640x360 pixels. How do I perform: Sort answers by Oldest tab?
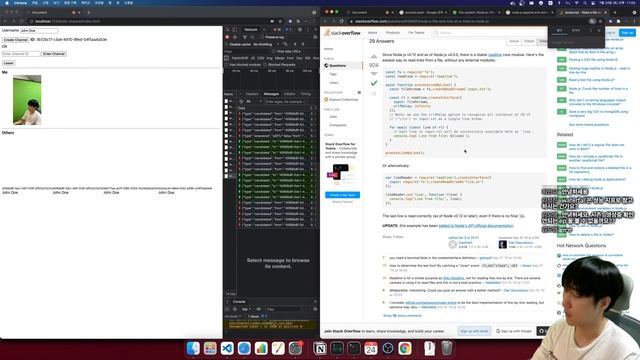click(x=529, y=41)
